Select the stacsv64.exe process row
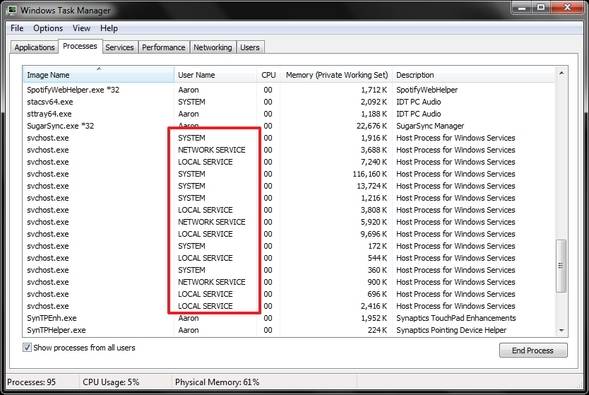Viewport: 589px width, 395px height. (x=288, y=102)
